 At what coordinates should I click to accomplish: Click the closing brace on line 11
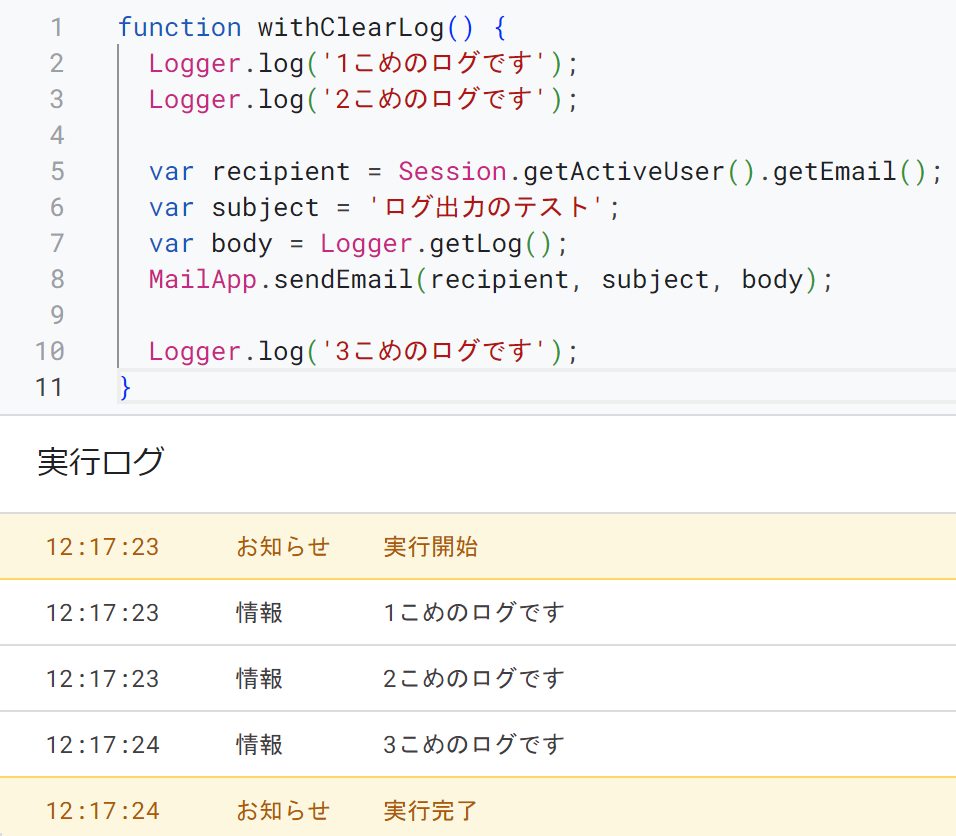tap(124, 387)
